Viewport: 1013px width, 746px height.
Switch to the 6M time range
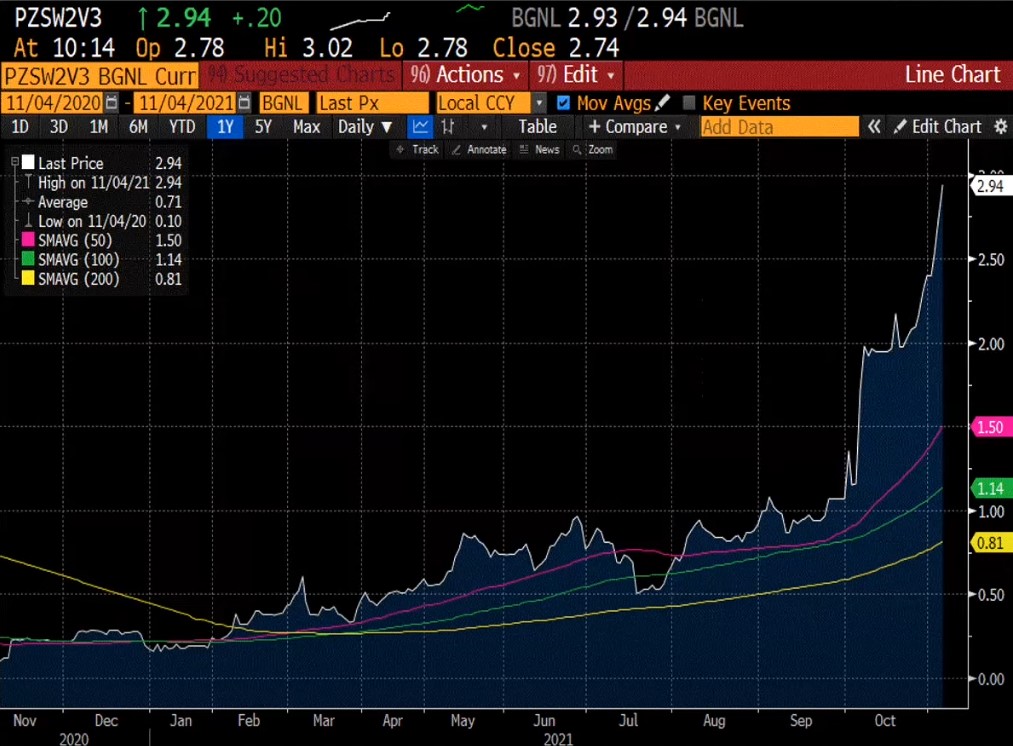point(138,127)
